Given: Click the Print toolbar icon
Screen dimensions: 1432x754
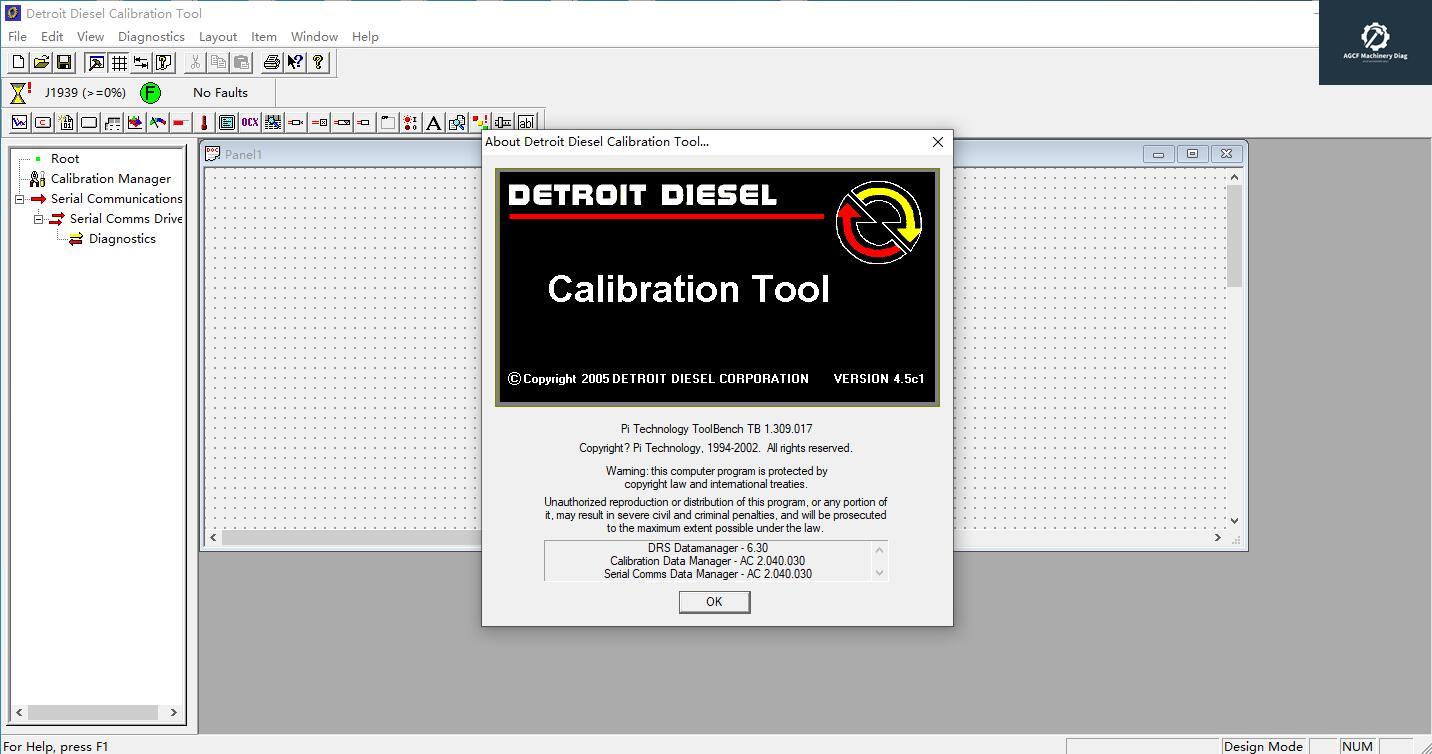Looking at the screenshot, I should [271, 62].
